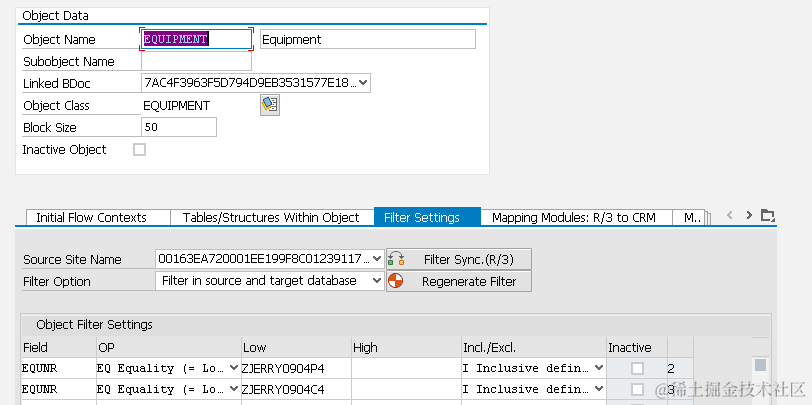This screenshot has width=812, height=405.
Task: Click High cell in ZJERRY0904C4 row
Action: (406, 389)
